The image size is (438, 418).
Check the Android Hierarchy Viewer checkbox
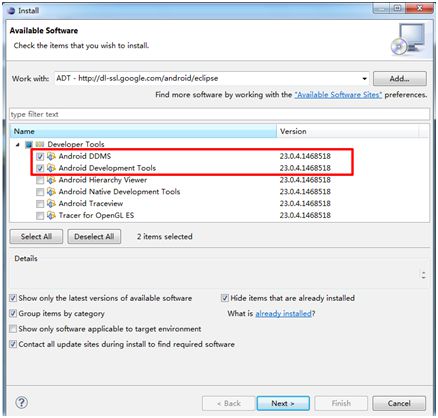click(x=40, y=180)
